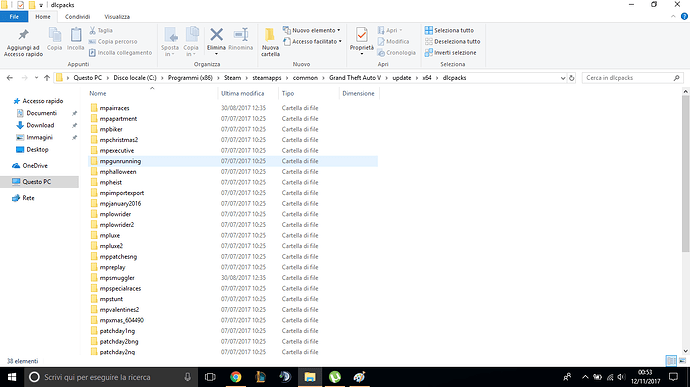Open Chrome from the taskbar
The height and width of the screenshot is (387, 690).
click(x=236, y=377)
